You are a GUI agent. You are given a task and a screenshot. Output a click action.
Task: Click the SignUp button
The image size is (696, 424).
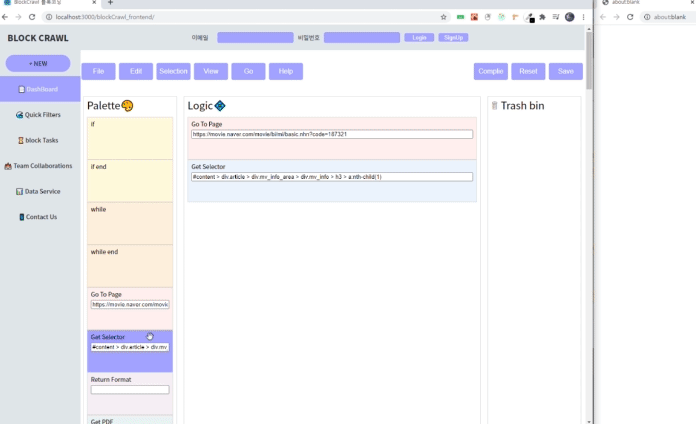click(x=453, y=38)
